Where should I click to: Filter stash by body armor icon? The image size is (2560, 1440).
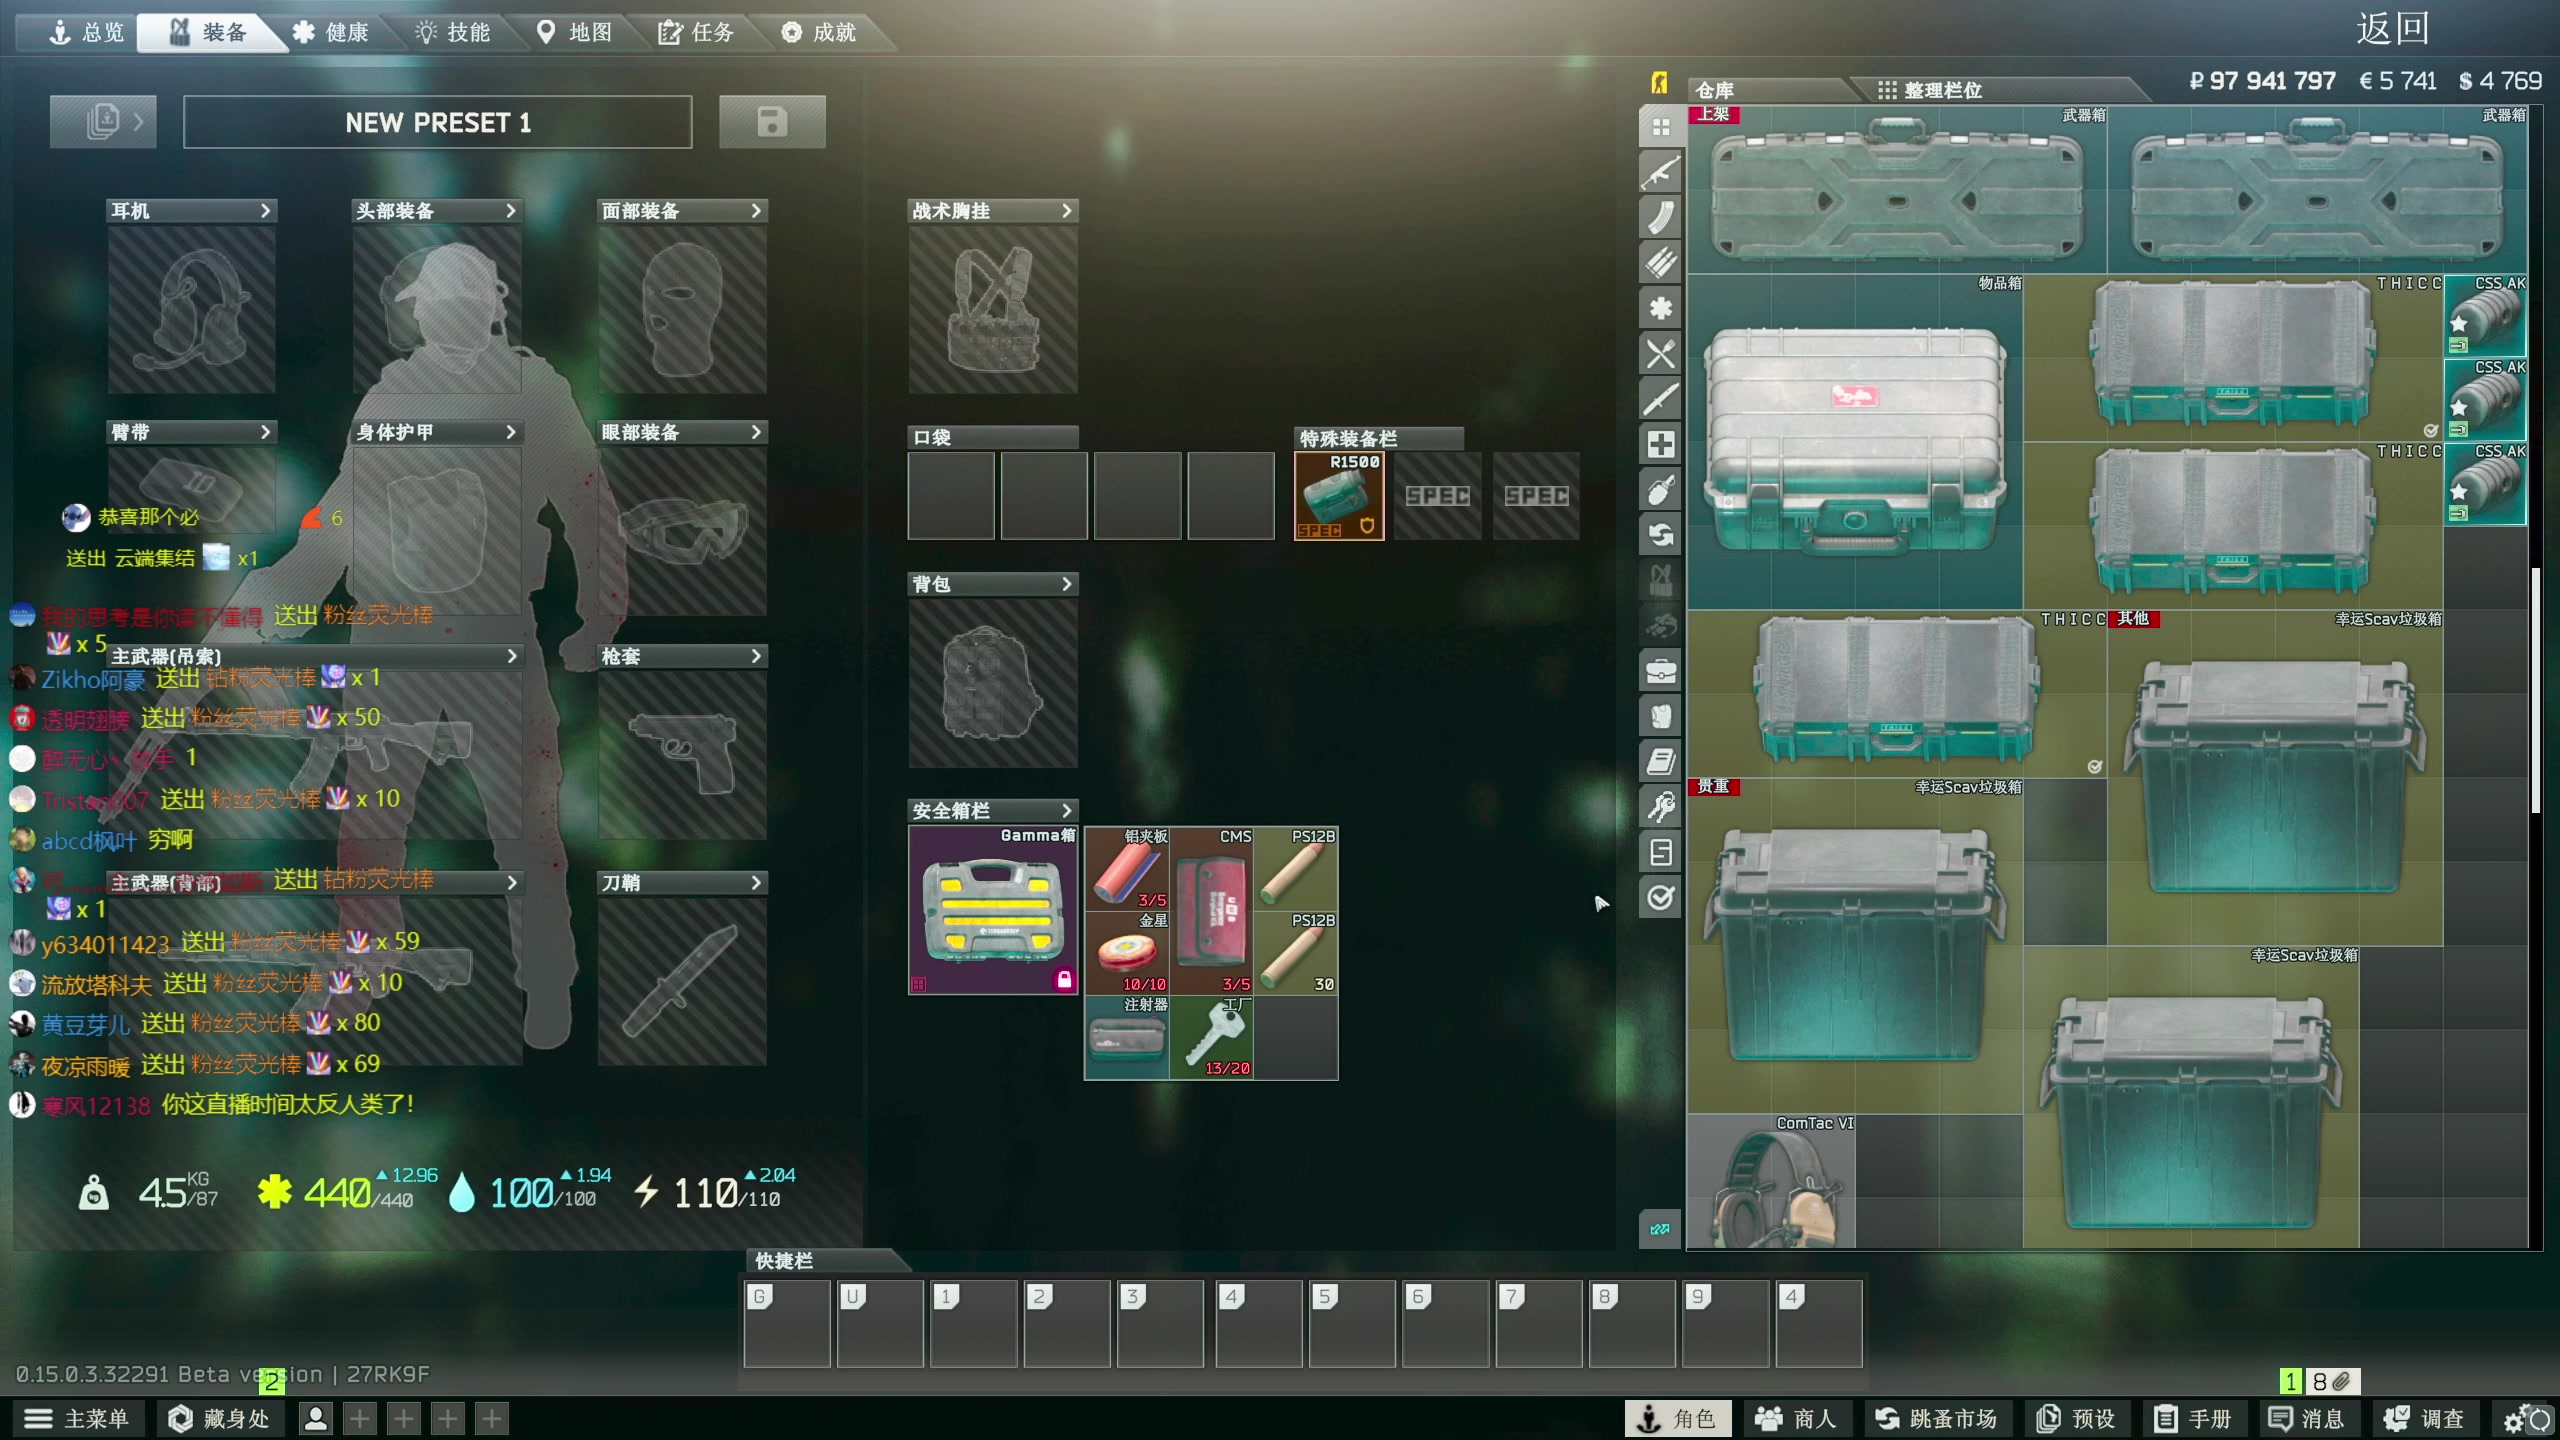1660,716
